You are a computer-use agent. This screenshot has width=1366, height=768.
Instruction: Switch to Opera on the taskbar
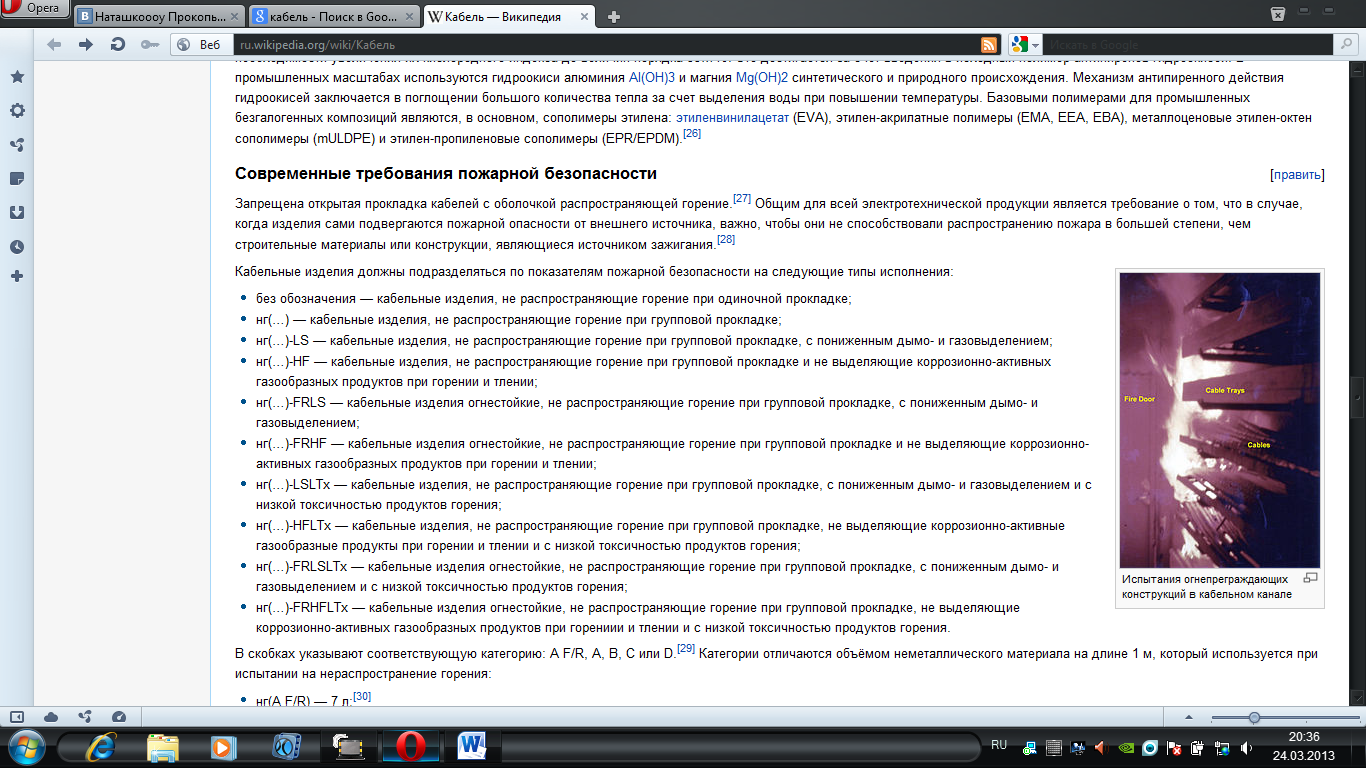click(410, 747)
